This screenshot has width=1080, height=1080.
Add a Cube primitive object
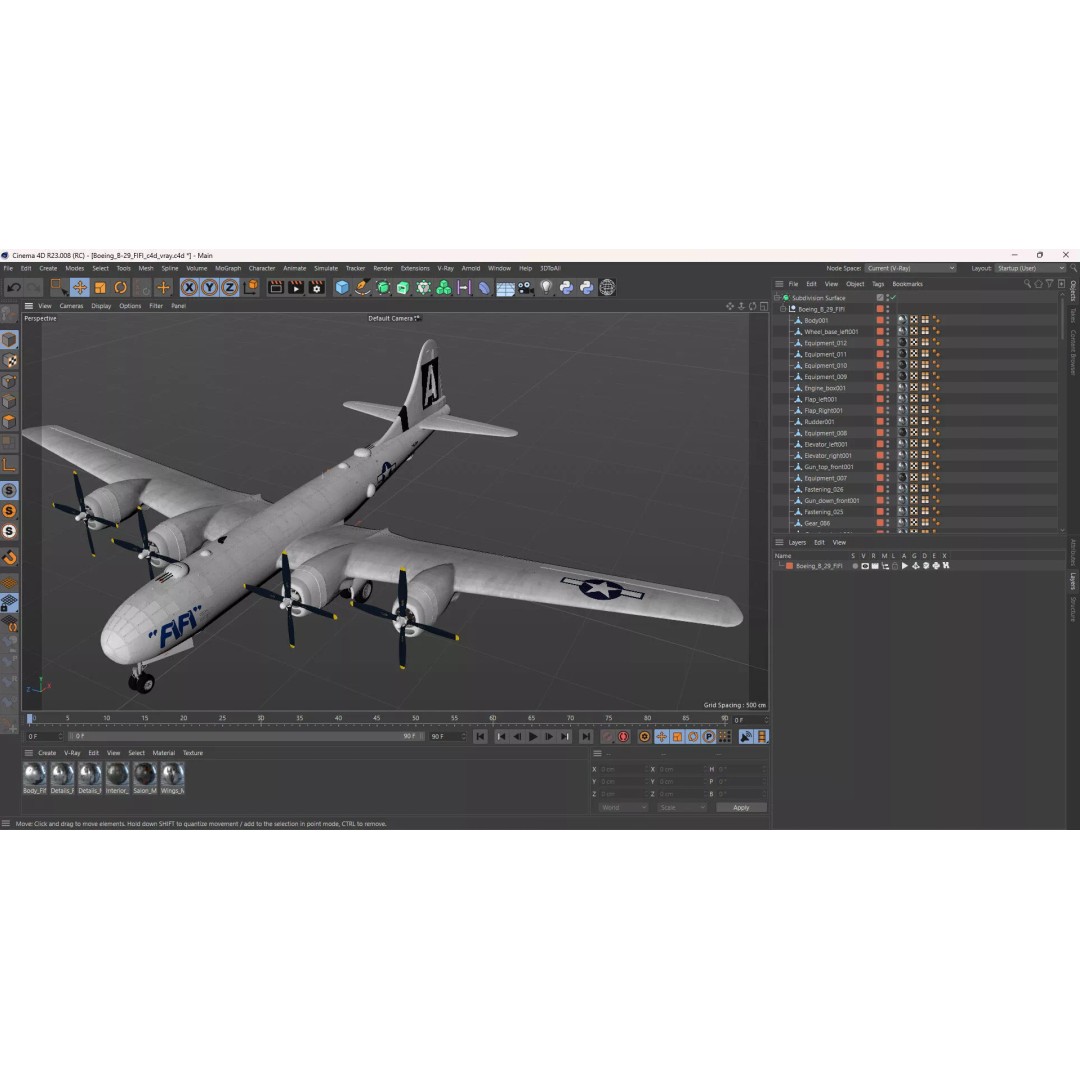coord(342,287)
